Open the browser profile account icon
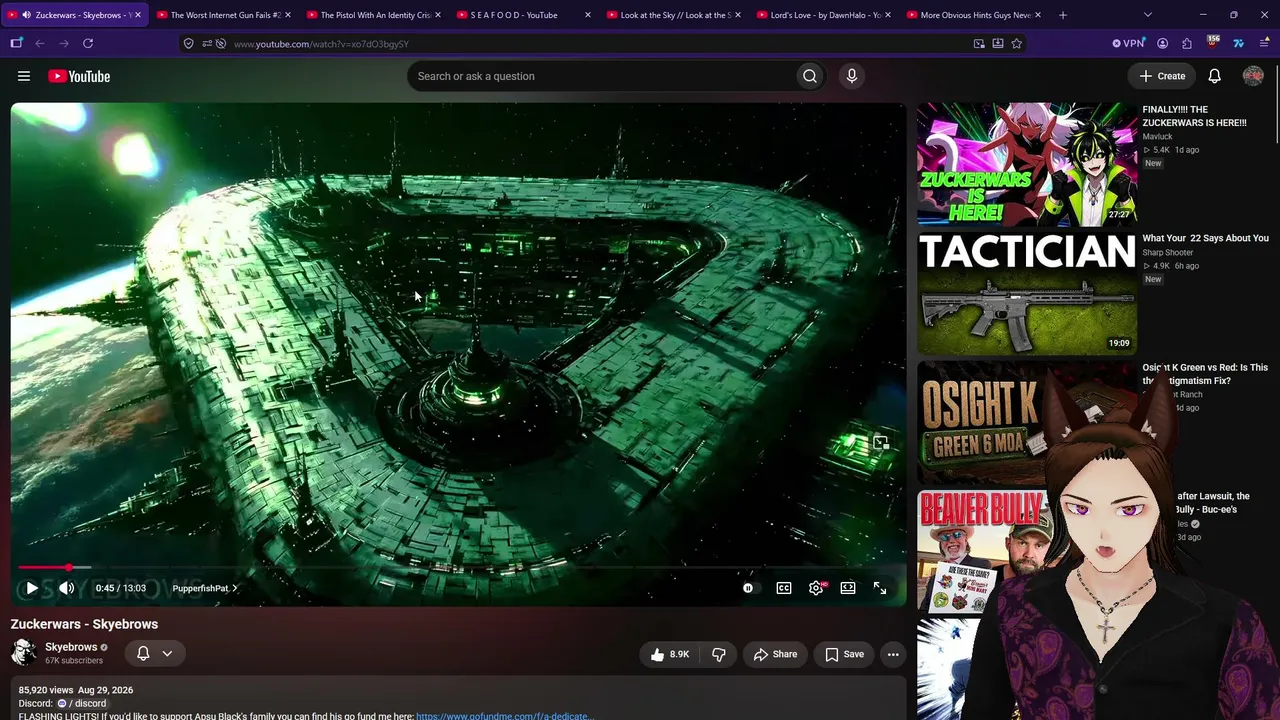Image resolution: width=1280 pixels, height=720 pixels. tap(1162, 43)
